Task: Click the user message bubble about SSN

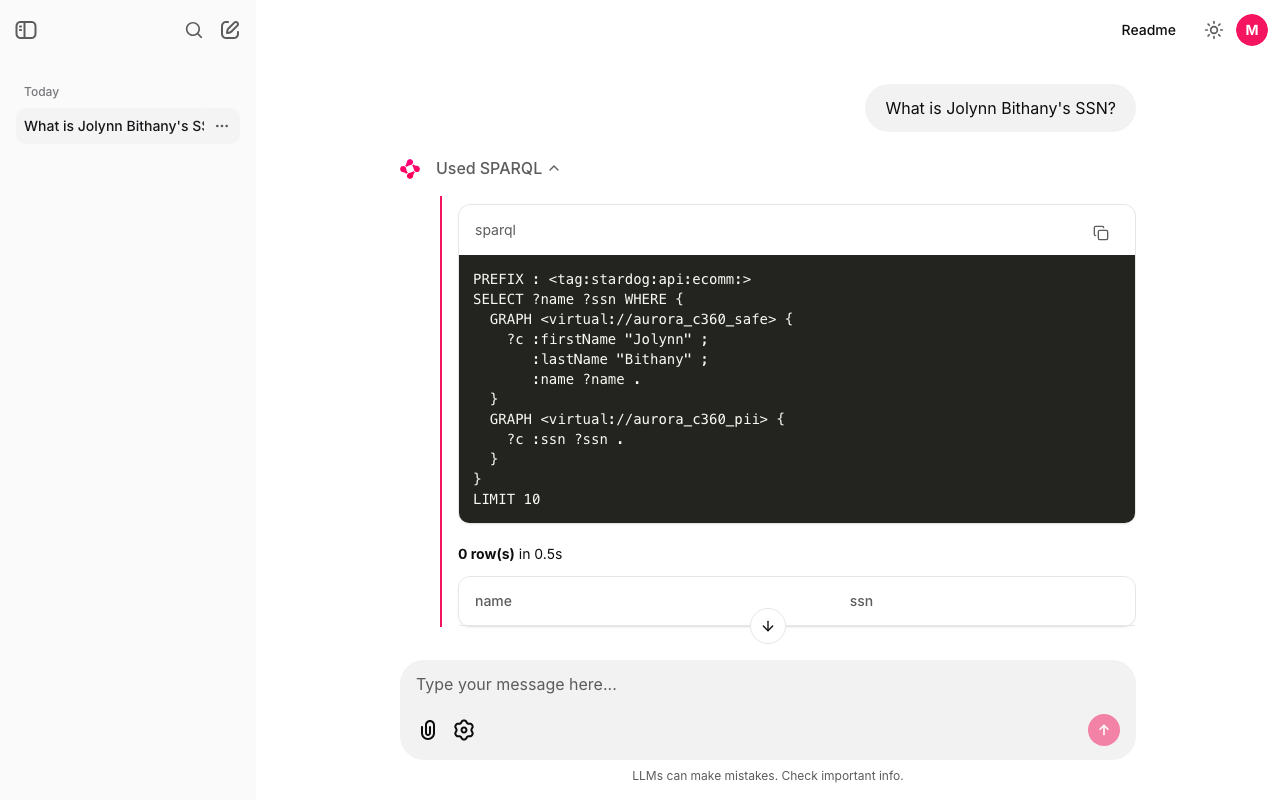Action: pyautogui.click(x=1000, y=108)
